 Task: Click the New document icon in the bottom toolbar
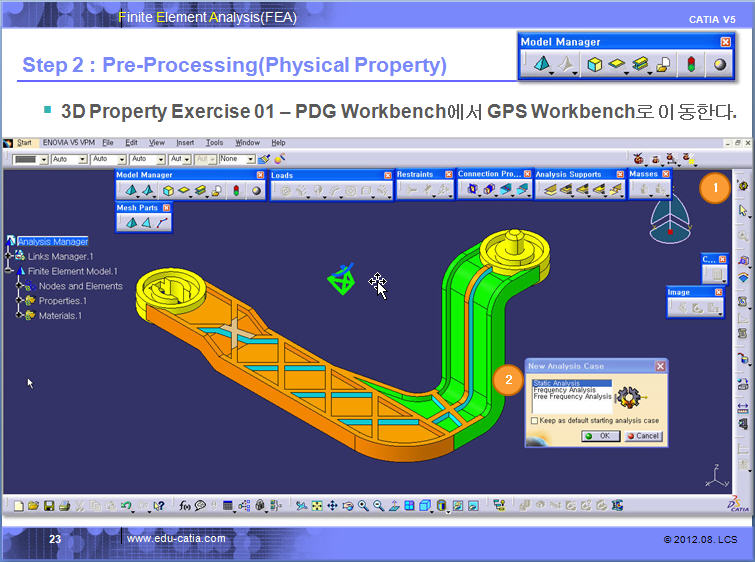(x=18, y=506)
